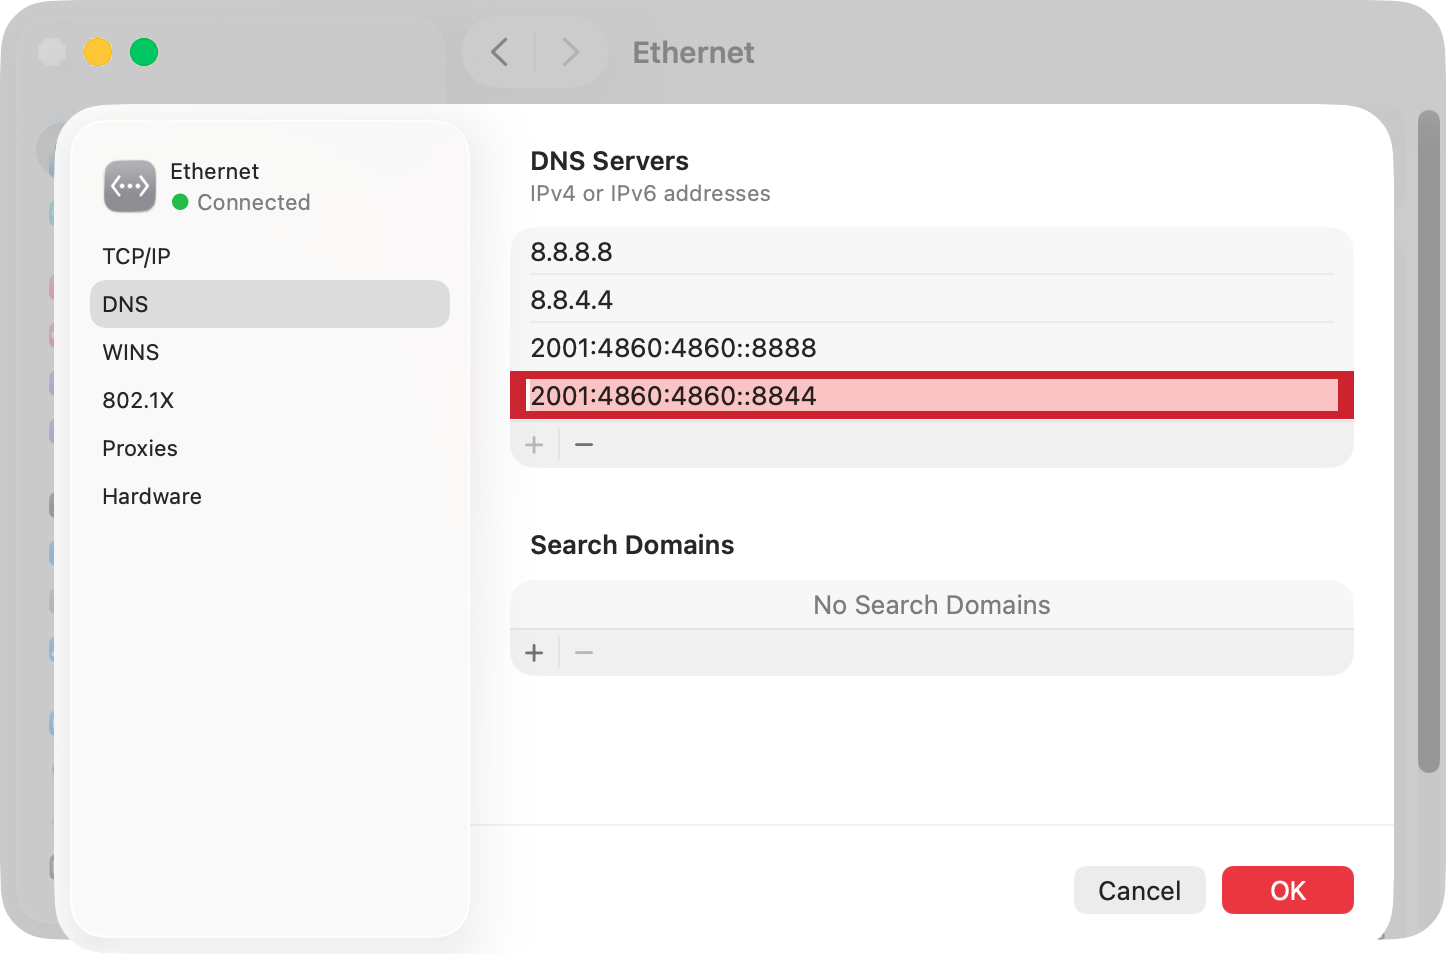The image size is (1446, 954).
Task: Click the 8.8.8.8 DNS server field
Action: coord(932,252)
